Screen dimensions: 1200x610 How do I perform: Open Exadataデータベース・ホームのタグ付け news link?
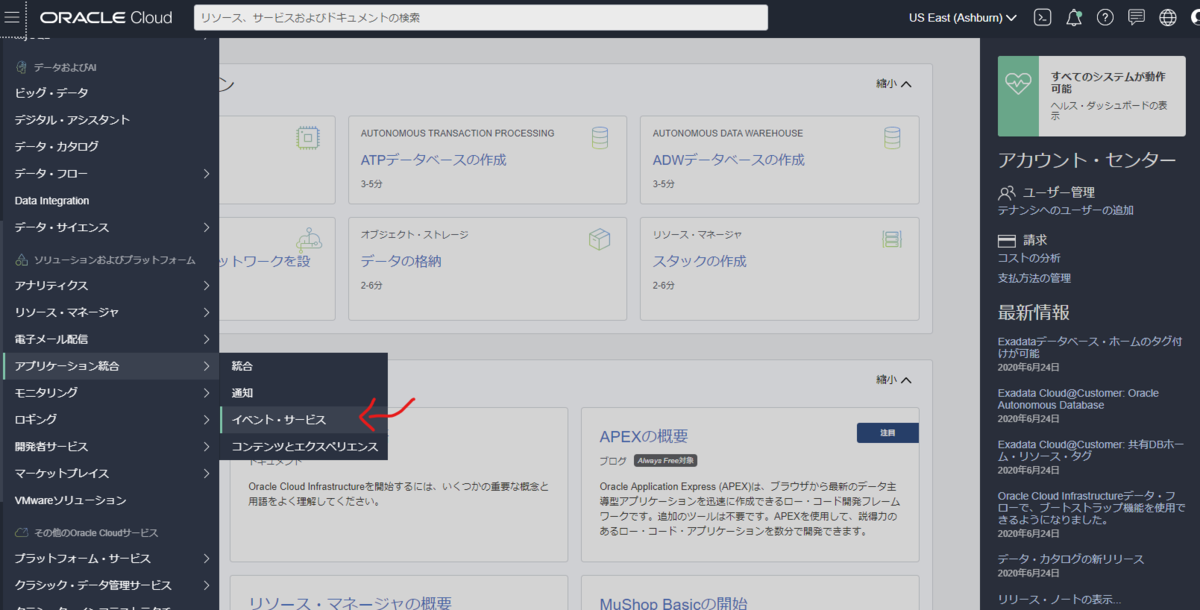(1089, 346)
